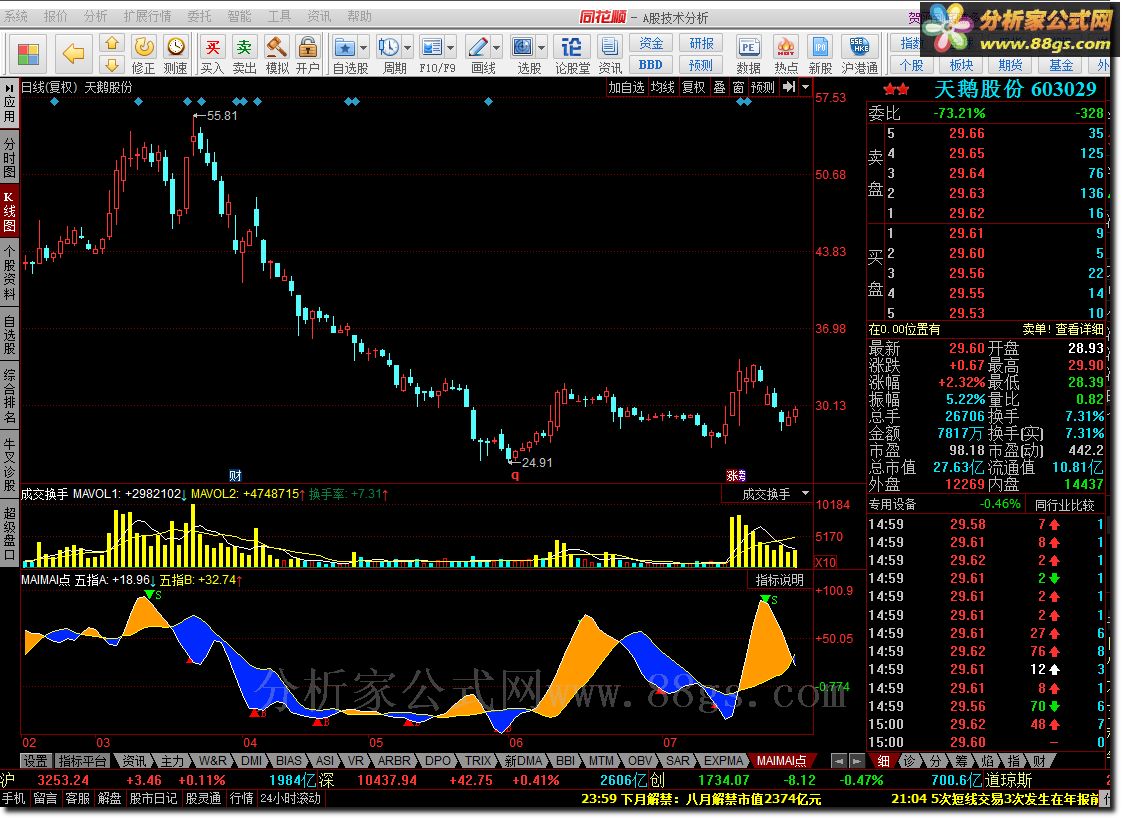
Task: Collapse the 应用 sidebar panel
Action: pyautogui.click(x=9, y=102)
